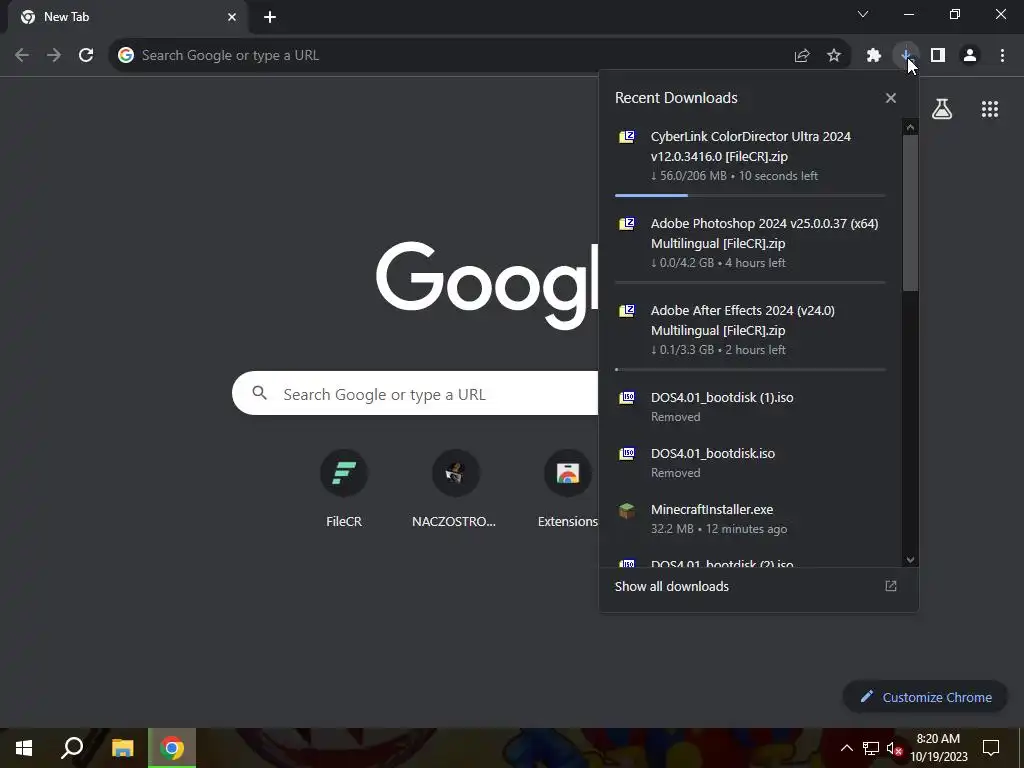Open the tab search dropdown chevron

[x=863, y=14]
